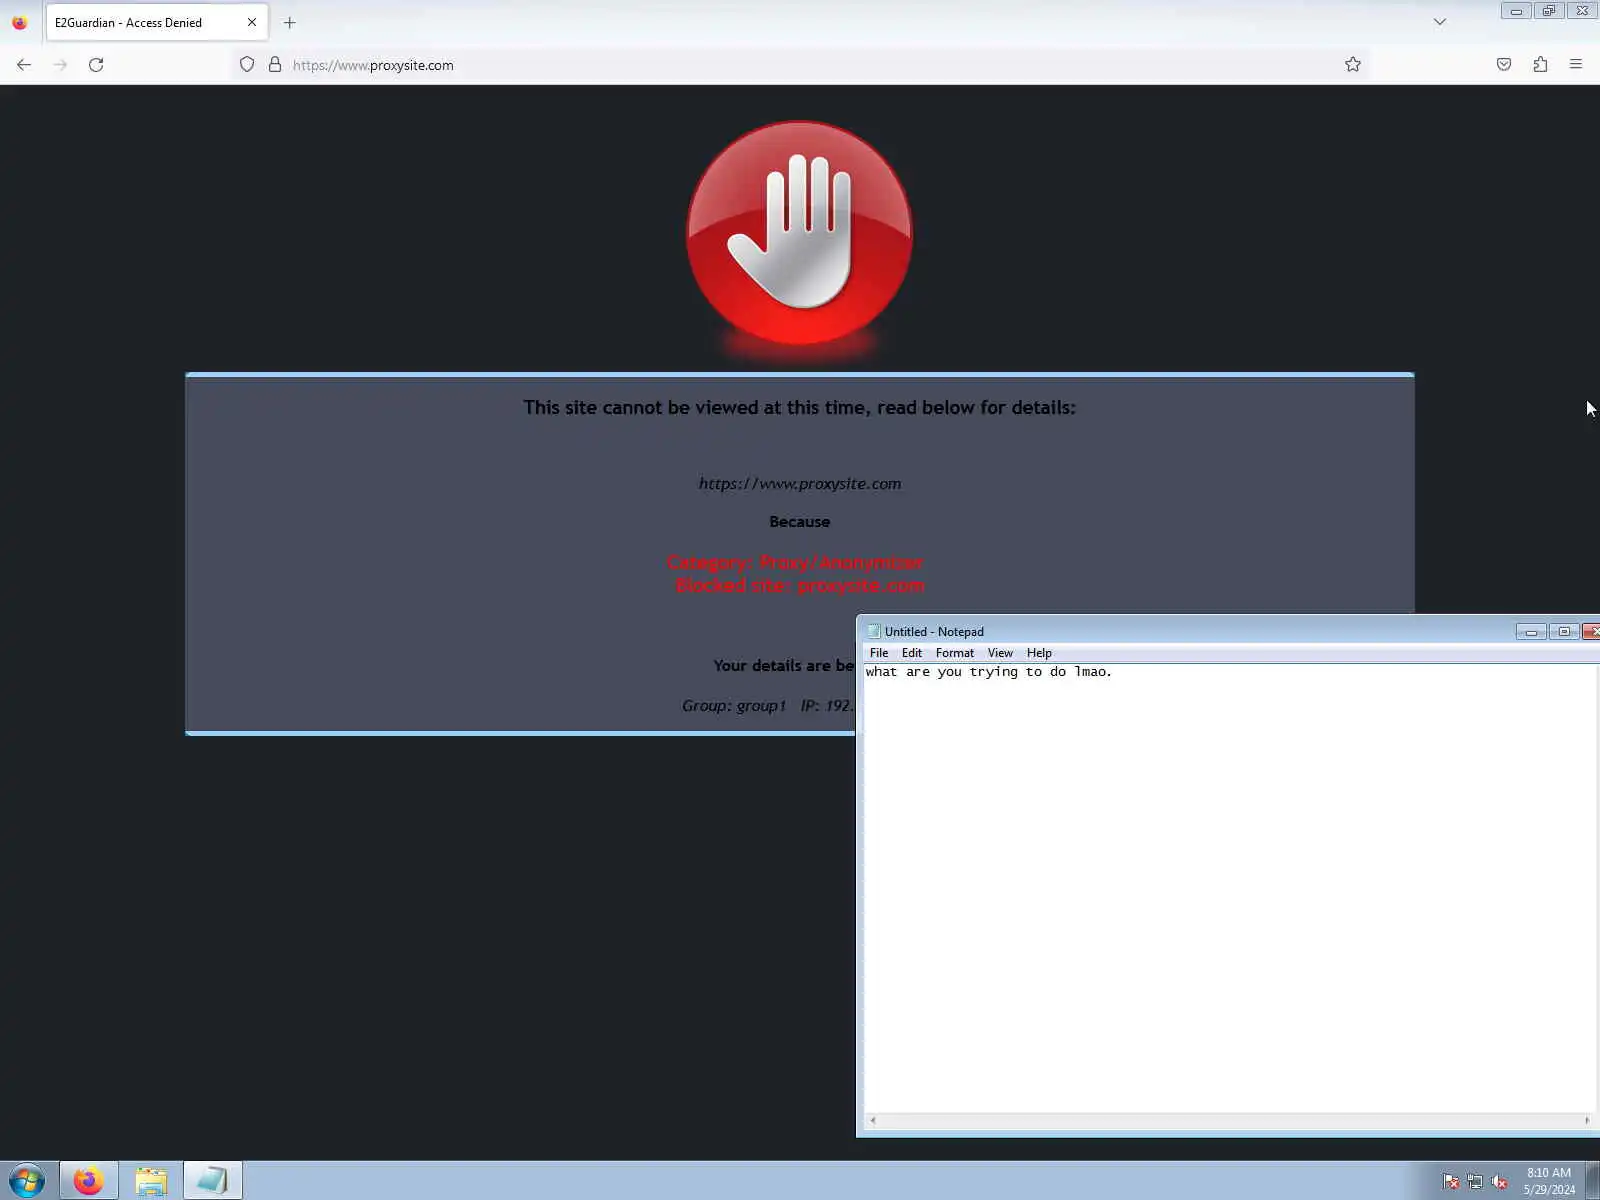
Task: View site security padlock info
Action: click(x=275, y=65)
